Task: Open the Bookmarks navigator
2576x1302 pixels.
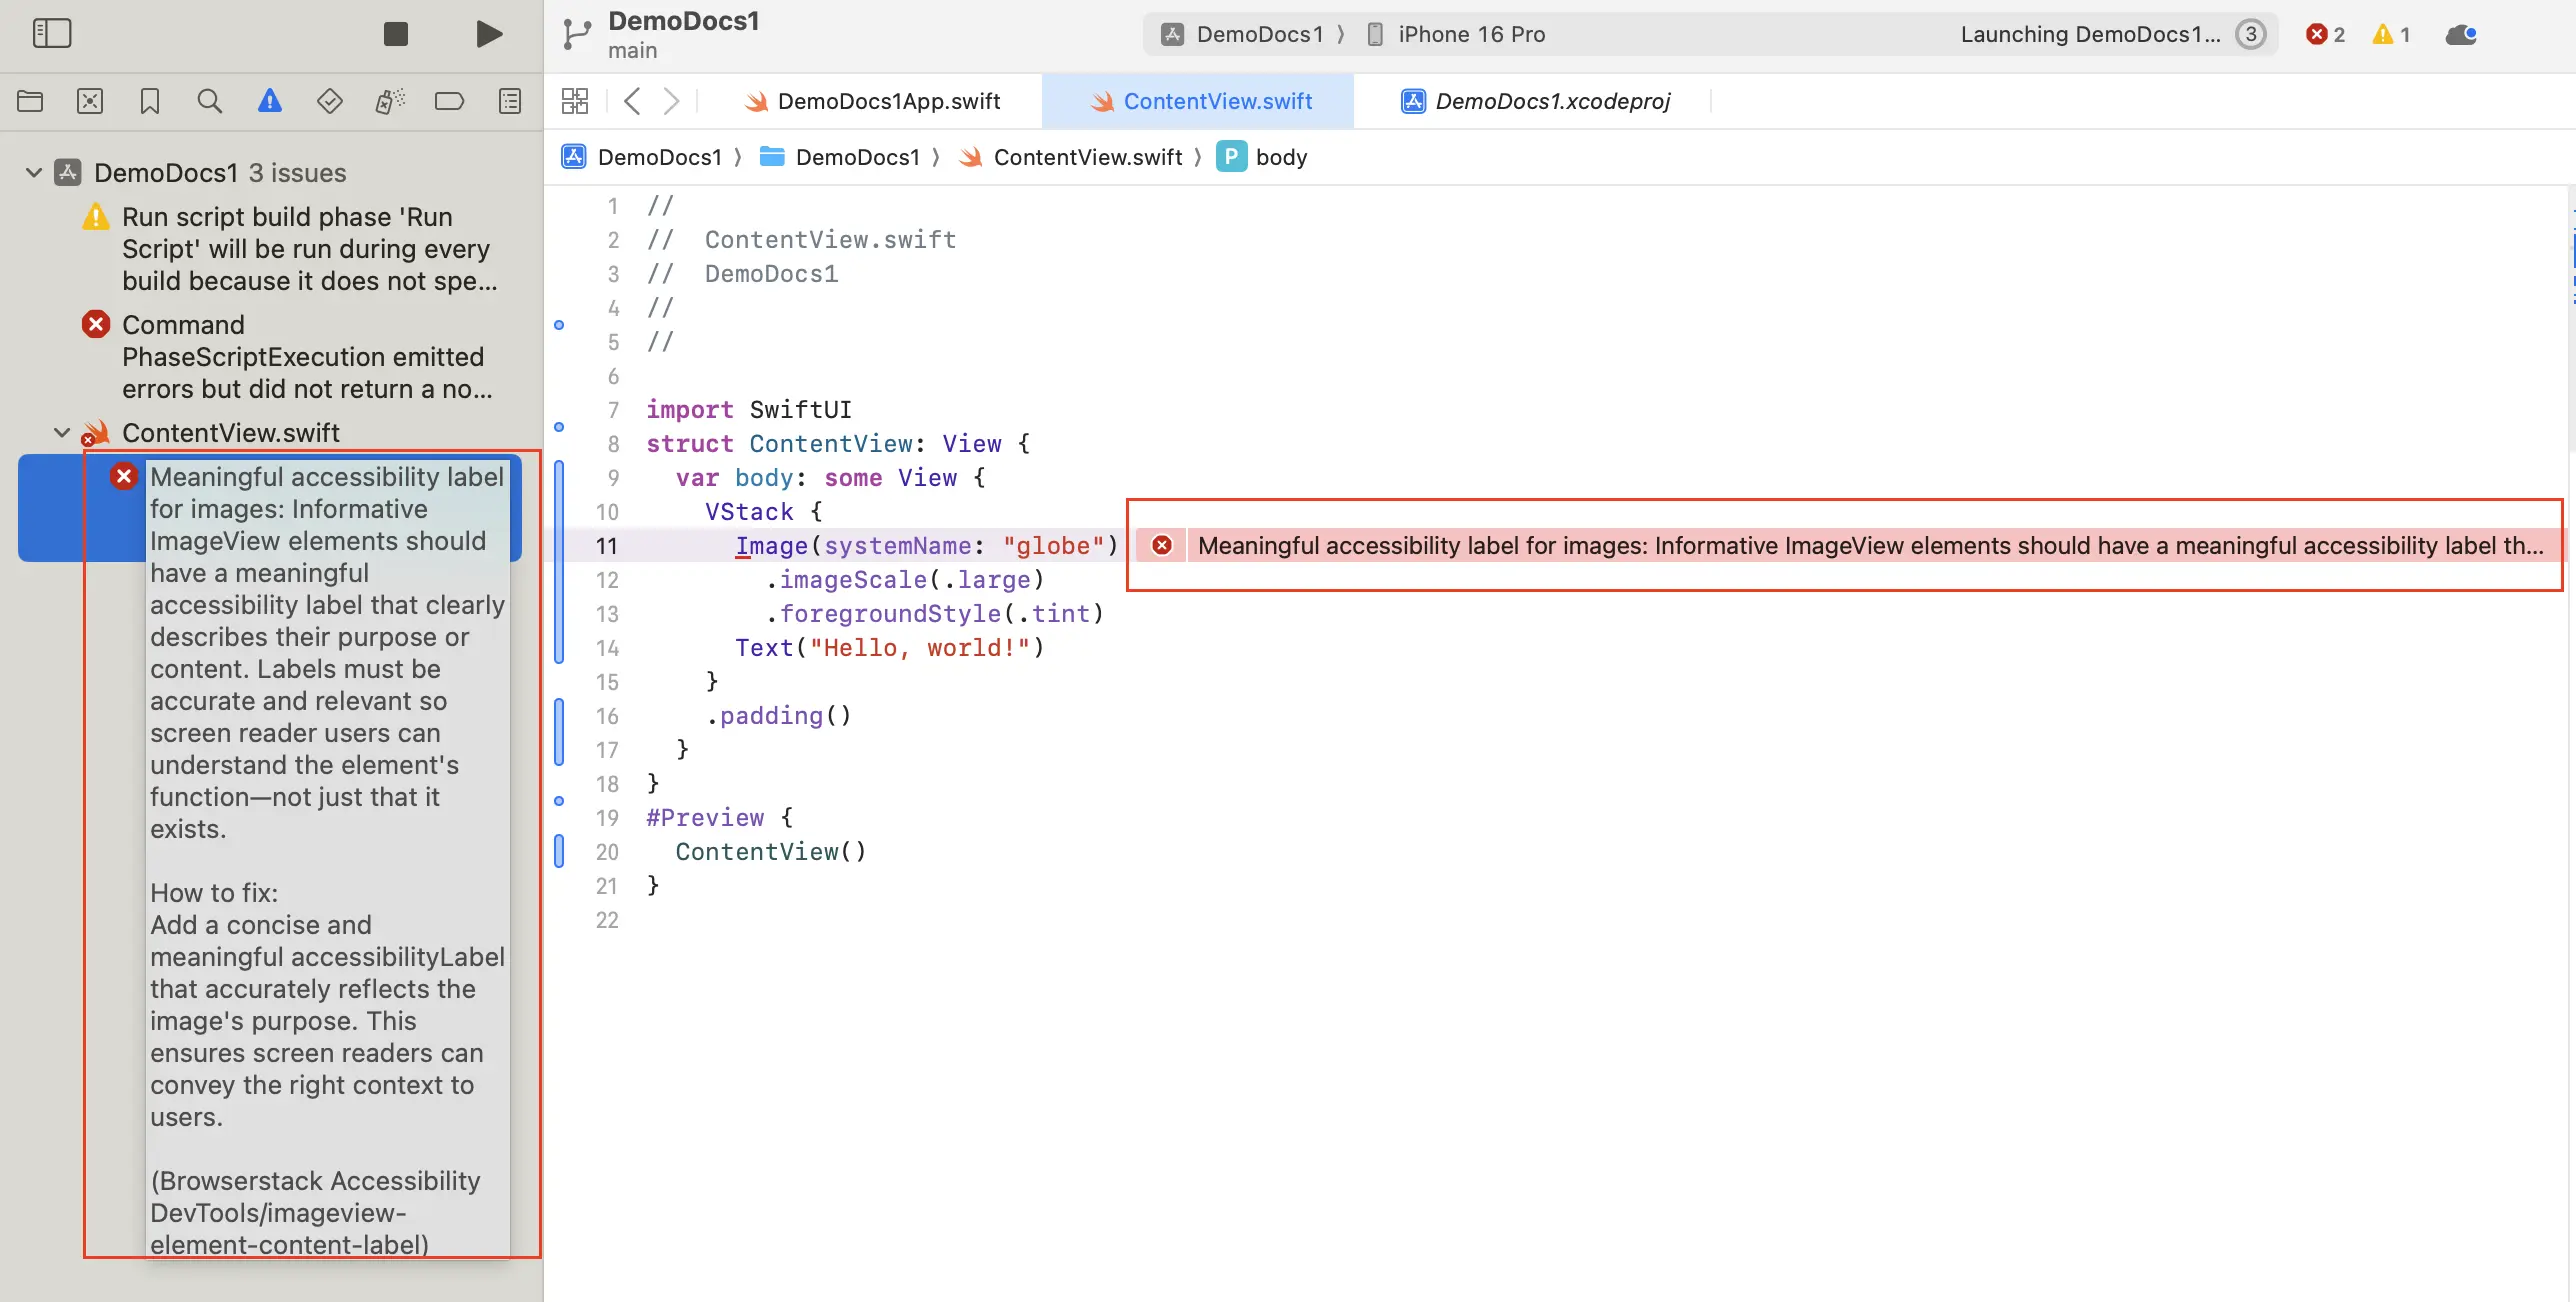Action: (150, 101)
